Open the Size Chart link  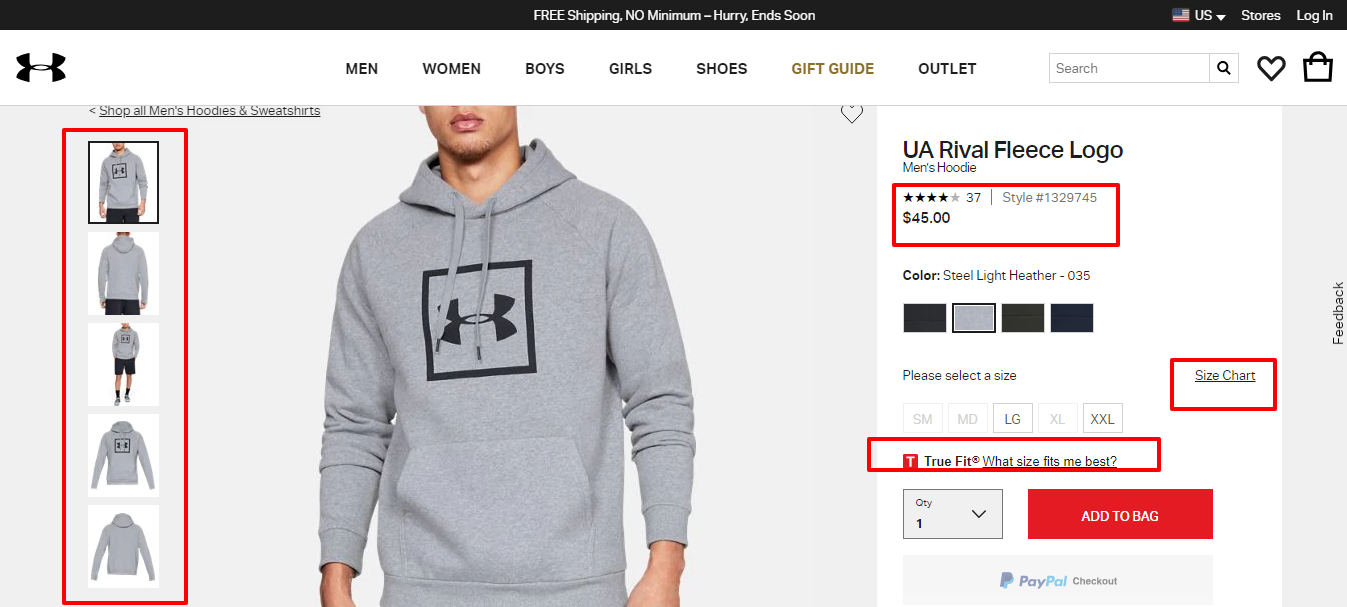tap(1224, 375)
